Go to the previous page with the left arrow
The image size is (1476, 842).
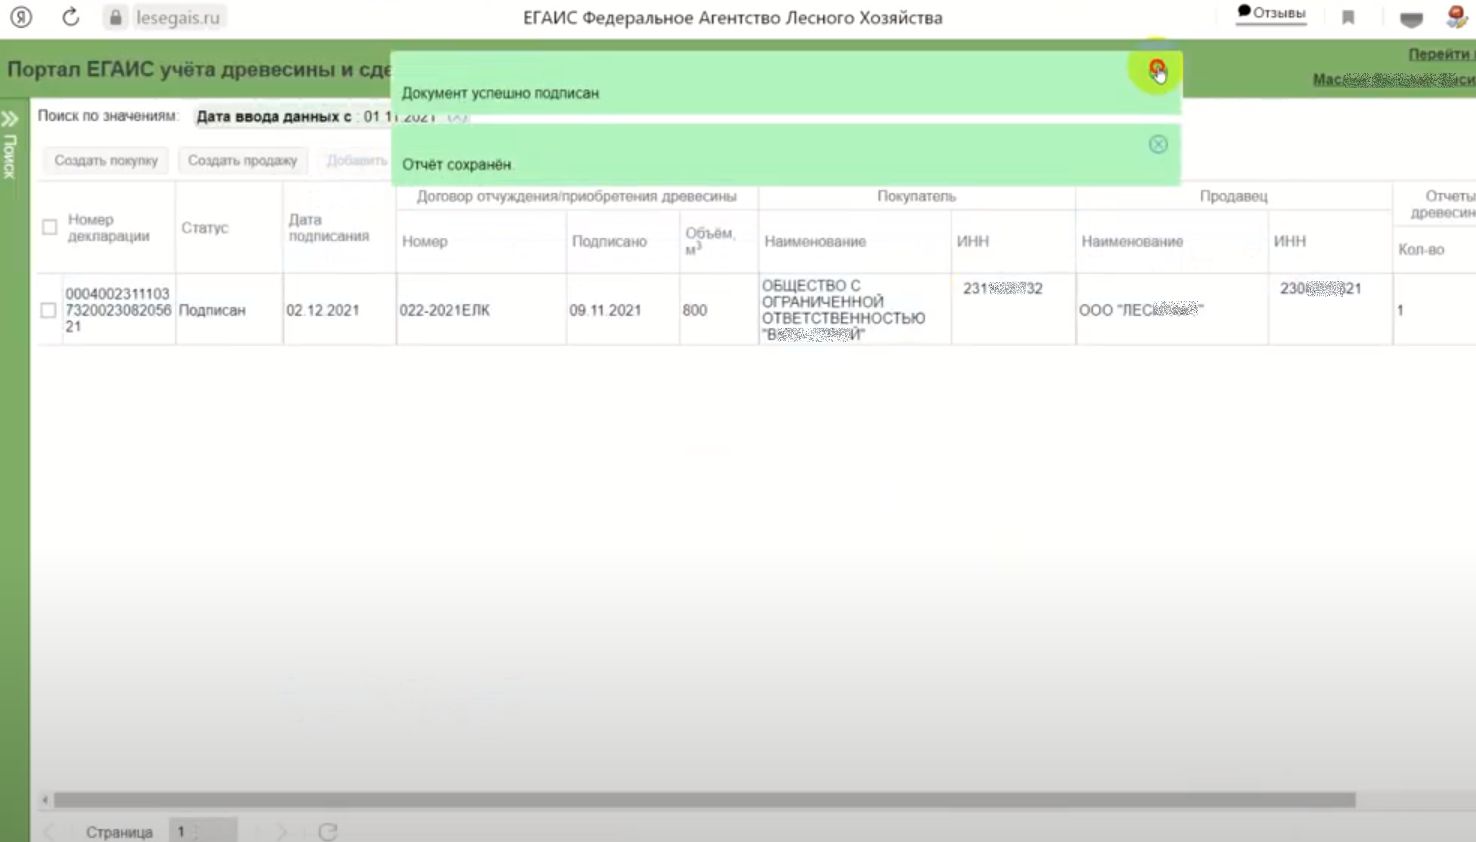50,832
